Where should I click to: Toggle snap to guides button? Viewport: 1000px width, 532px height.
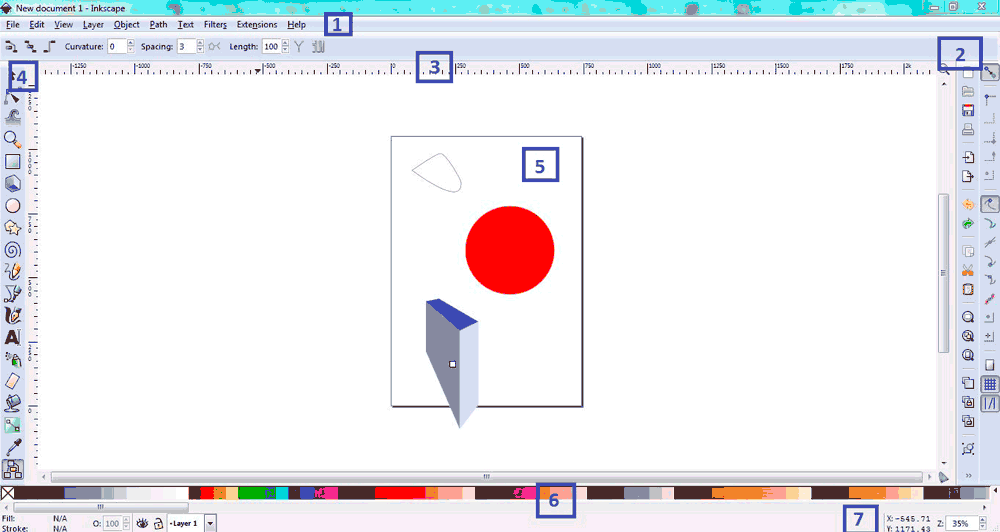(x=990, y=403)
